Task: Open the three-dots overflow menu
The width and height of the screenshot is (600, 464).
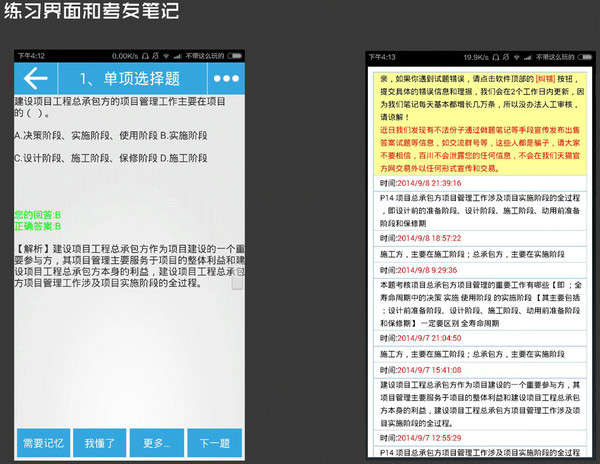Action: coord(227,79)
